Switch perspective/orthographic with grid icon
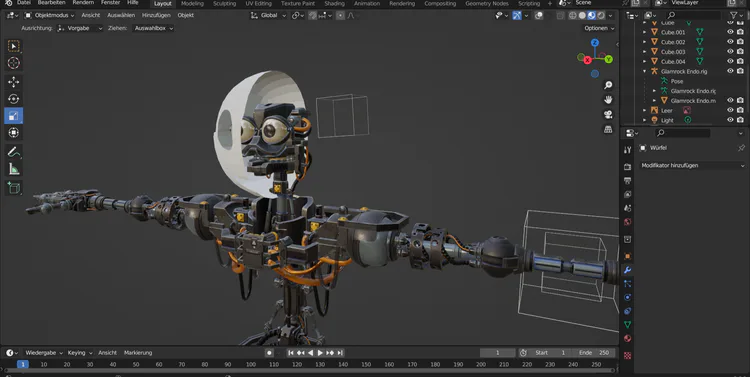 point(608,129)
